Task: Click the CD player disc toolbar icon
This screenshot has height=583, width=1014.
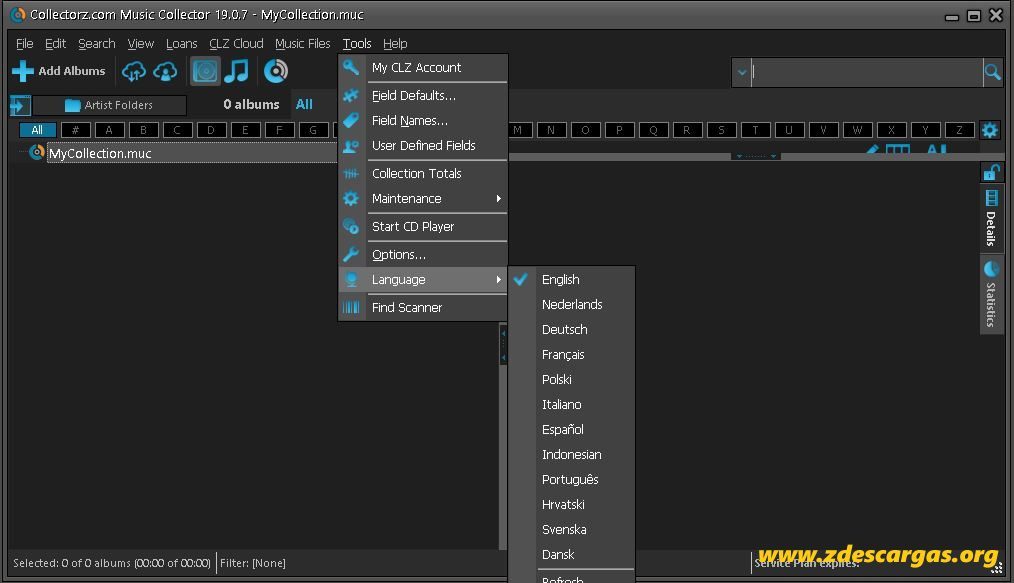Action: (x=275, y=71)
